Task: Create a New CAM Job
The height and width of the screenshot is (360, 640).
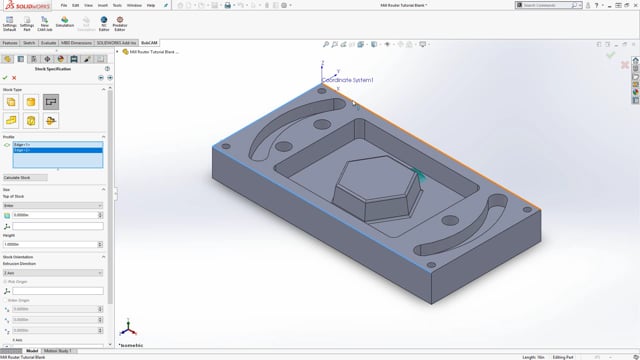Action: point(44,24)
